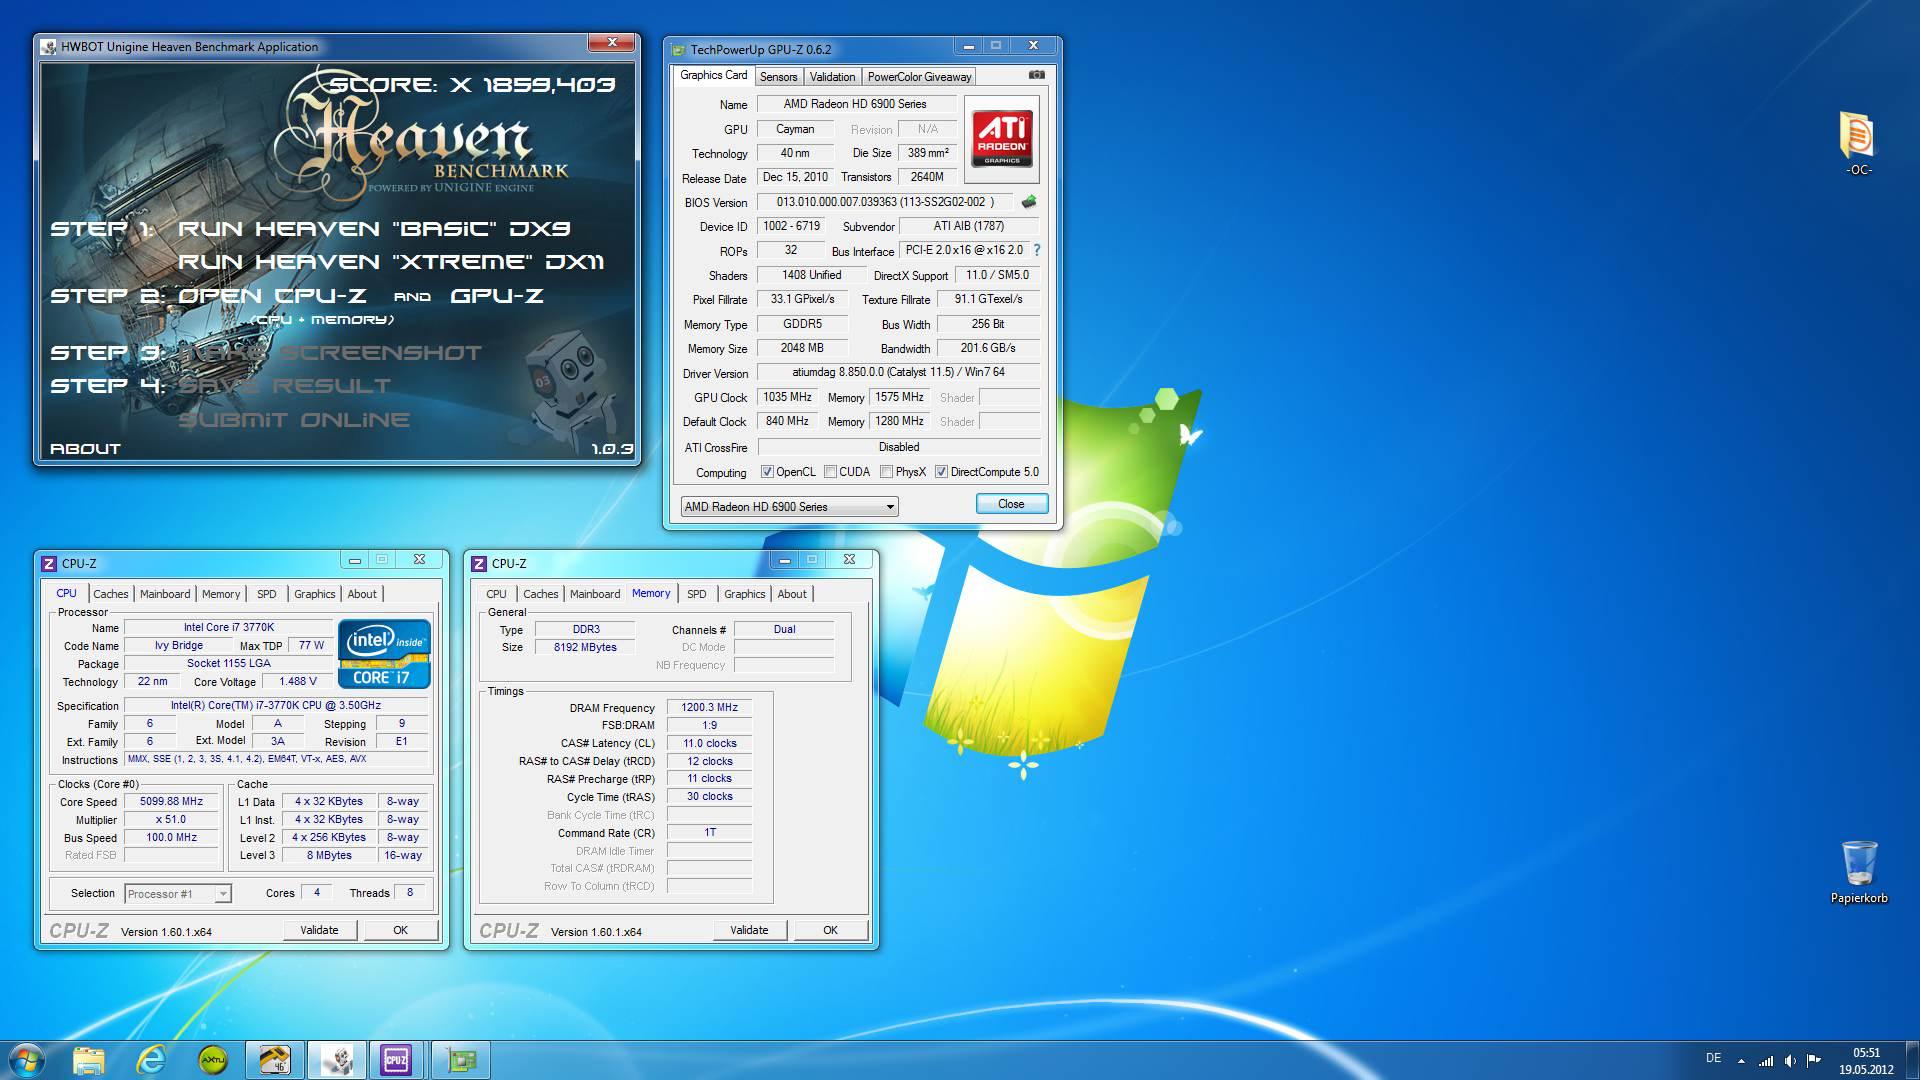Show hidden tray icons arrow
This screenshot has width=1920, height=1080.
pyautogui.click(x=1741, y=1061)
